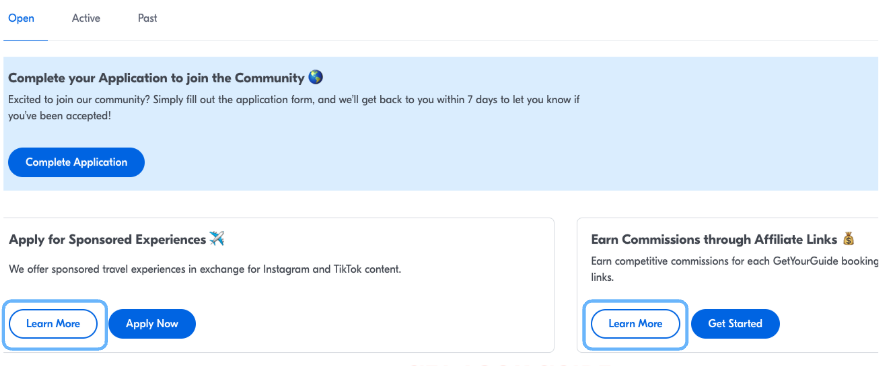Click the Instagram and TikTok content description
Image resolution: width=887 pixels, height=369 pixels.
tap(205, 269)
